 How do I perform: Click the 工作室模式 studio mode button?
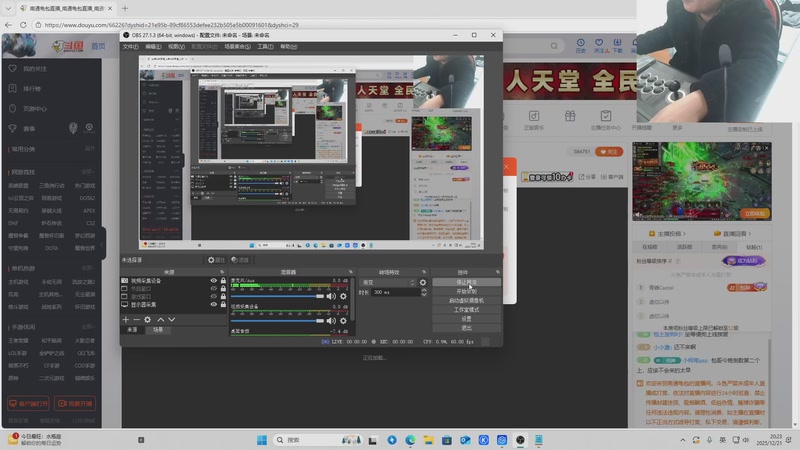click(x=466, y=310)
